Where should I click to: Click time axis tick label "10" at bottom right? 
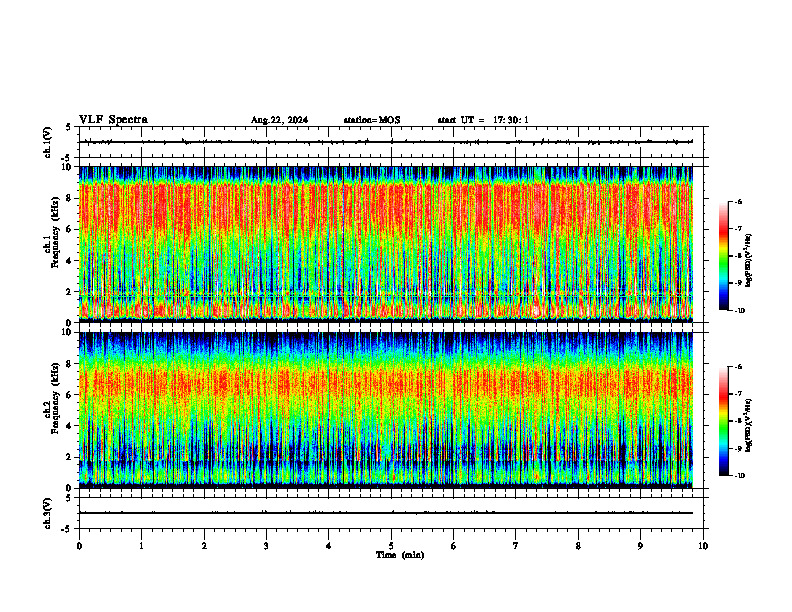click(703, 546)
